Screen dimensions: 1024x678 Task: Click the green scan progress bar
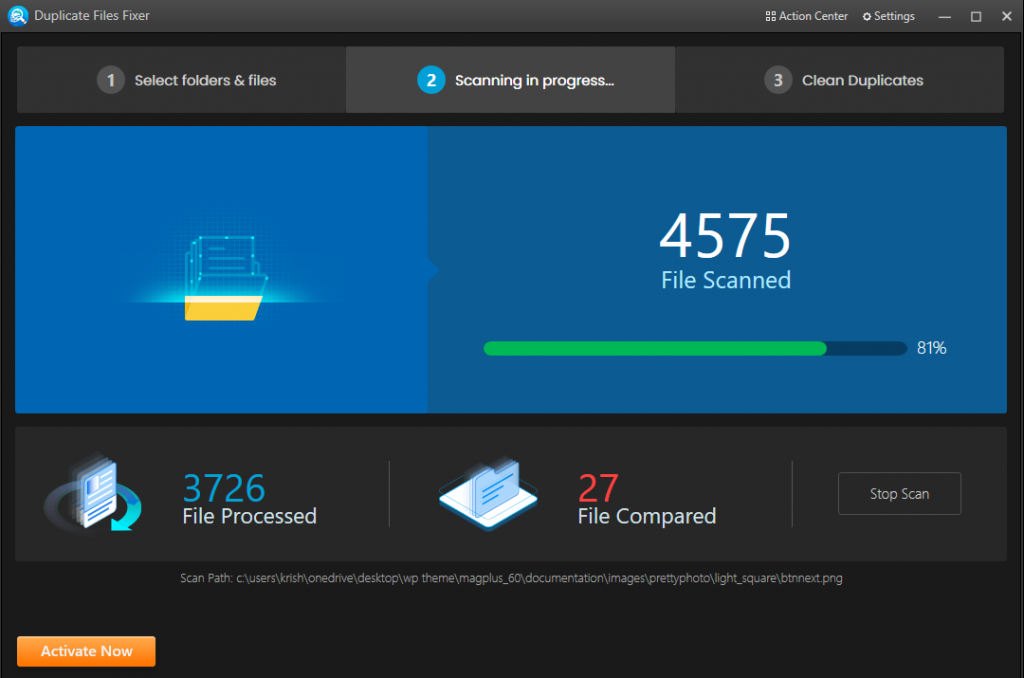[695, 348]
